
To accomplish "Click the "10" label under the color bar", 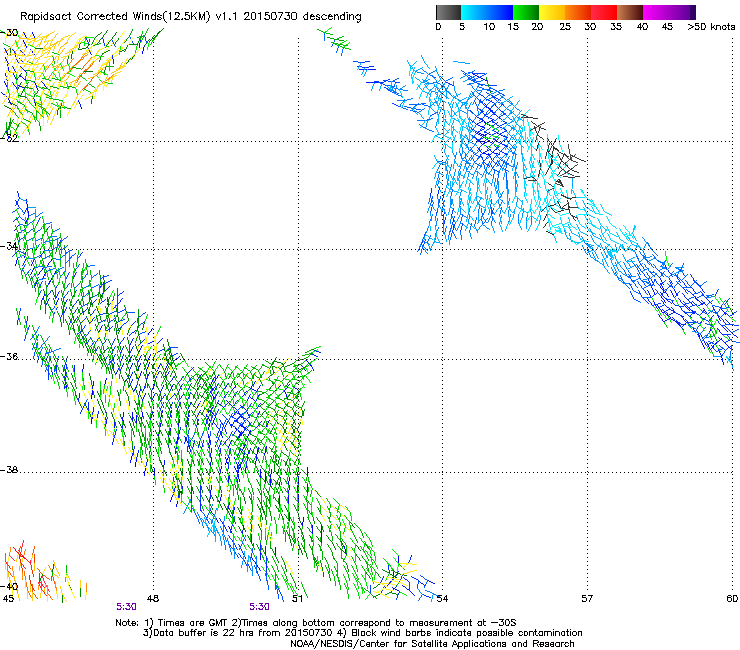I will tap(489, 27).
